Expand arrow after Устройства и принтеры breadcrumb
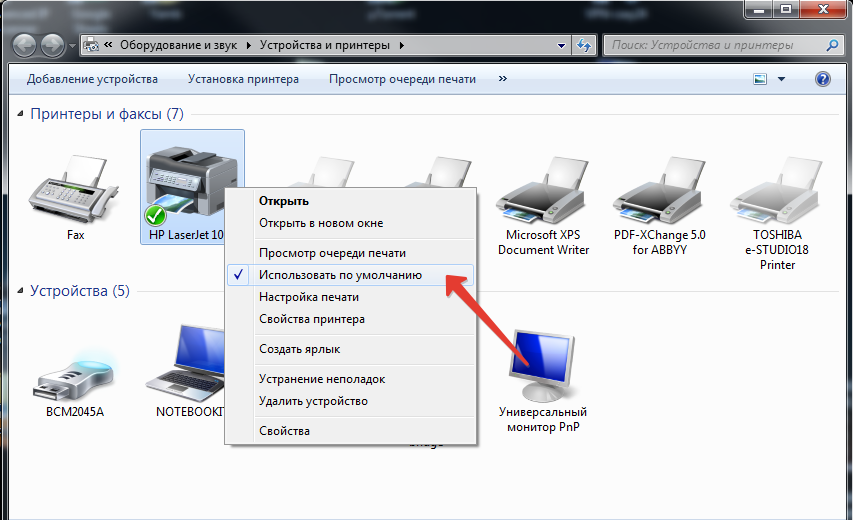Image resolution: width=853 pixels, height=520 pixels. click(401, 46)
